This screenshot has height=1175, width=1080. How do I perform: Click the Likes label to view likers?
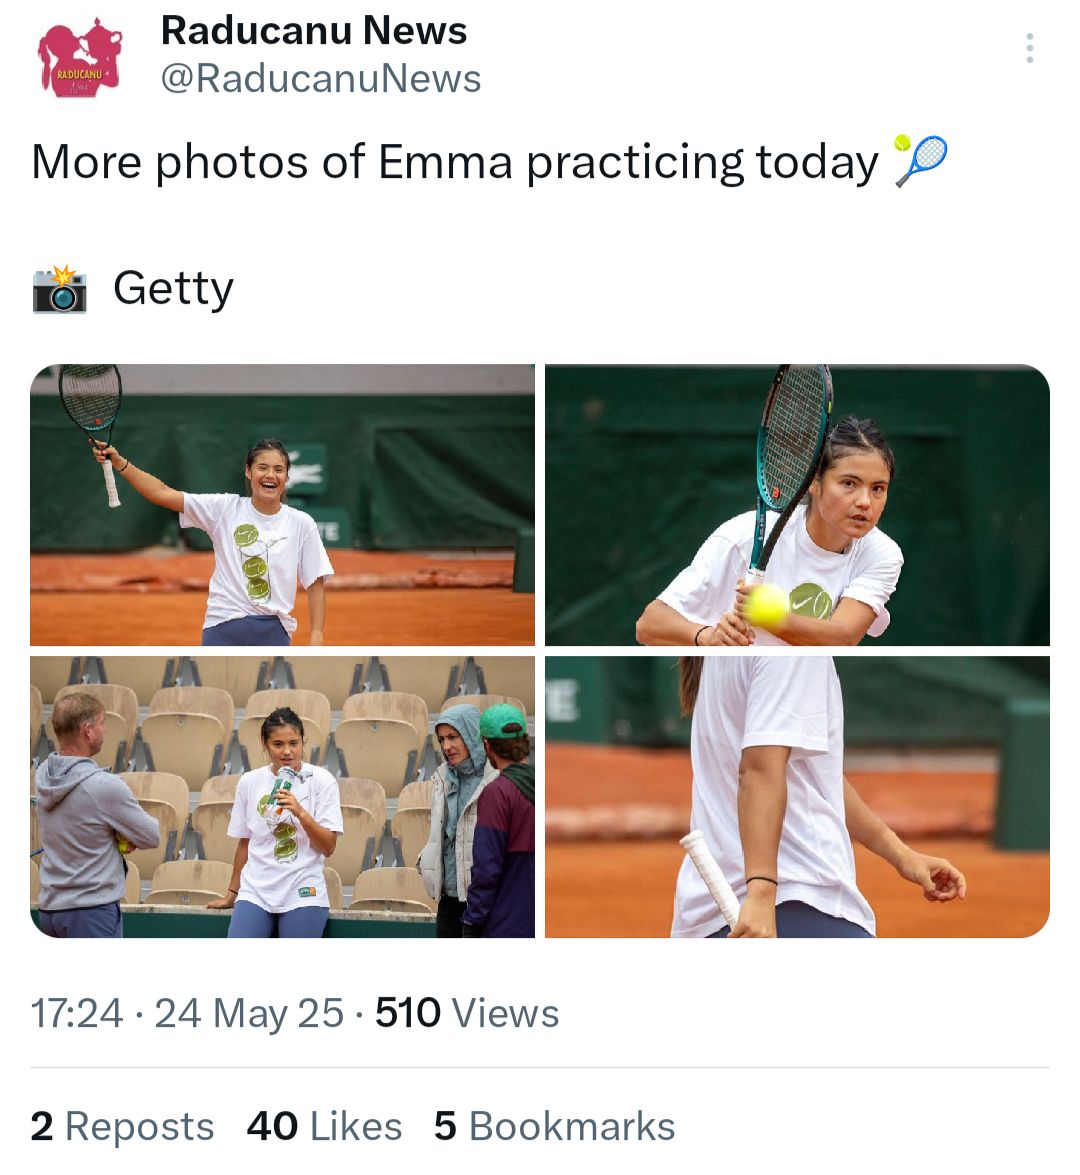353,1125
